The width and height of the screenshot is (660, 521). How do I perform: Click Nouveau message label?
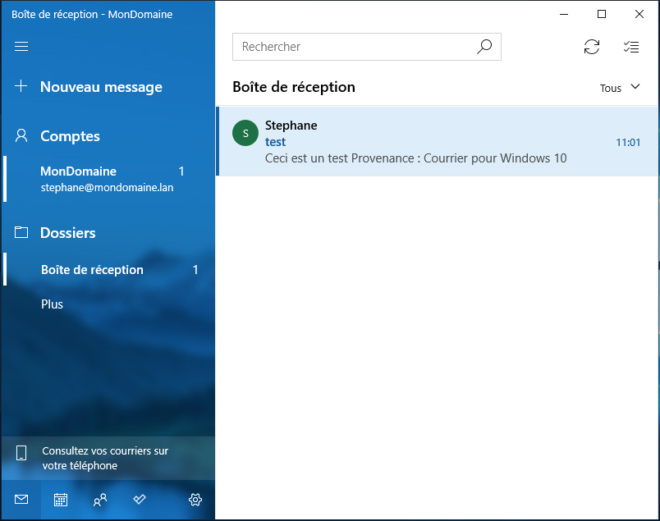point(101,87)
